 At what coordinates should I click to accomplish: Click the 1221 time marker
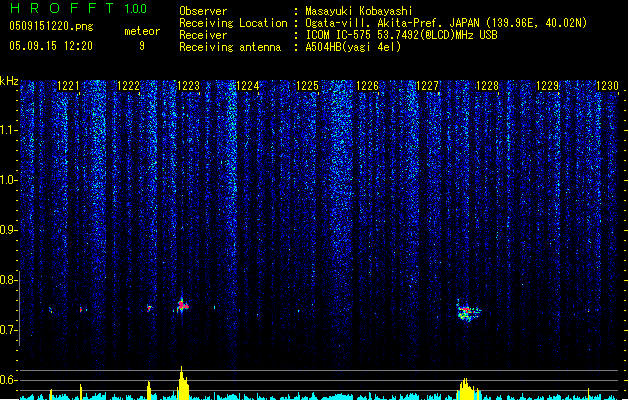[x=68, y=85]
